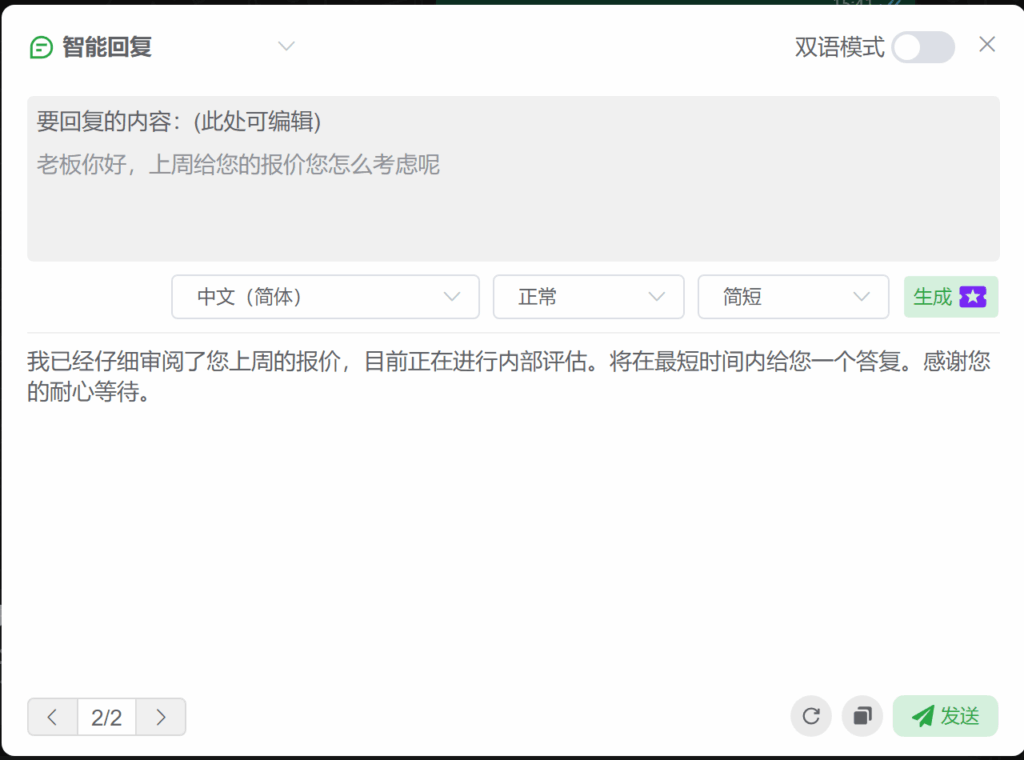
Task: Go to next reply with right arrow
Action: click(x=161, y=717)
